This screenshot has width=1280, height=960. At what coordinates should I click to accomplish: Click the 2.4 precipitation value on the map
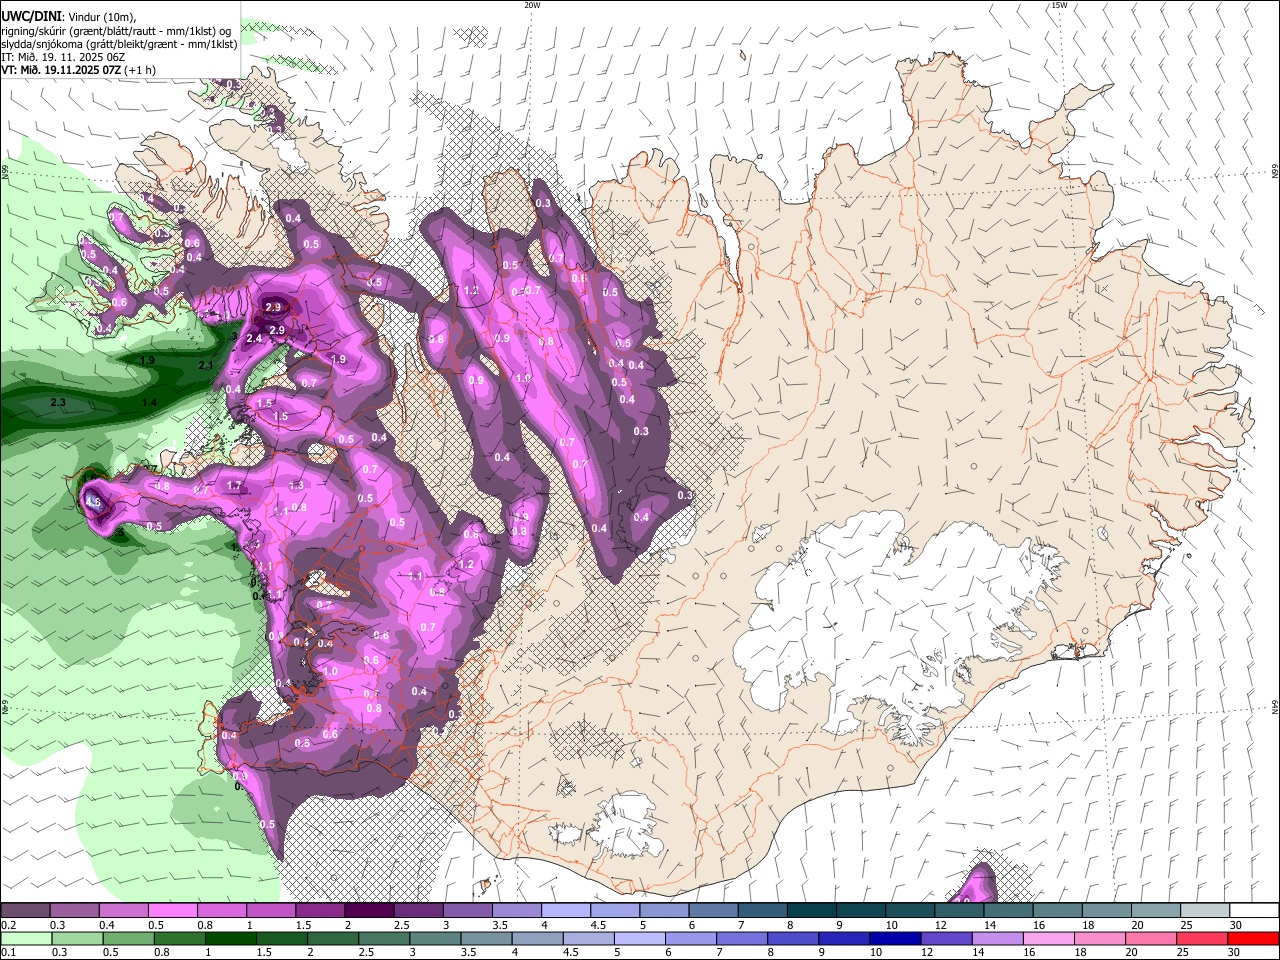click(x=254, y=339)
